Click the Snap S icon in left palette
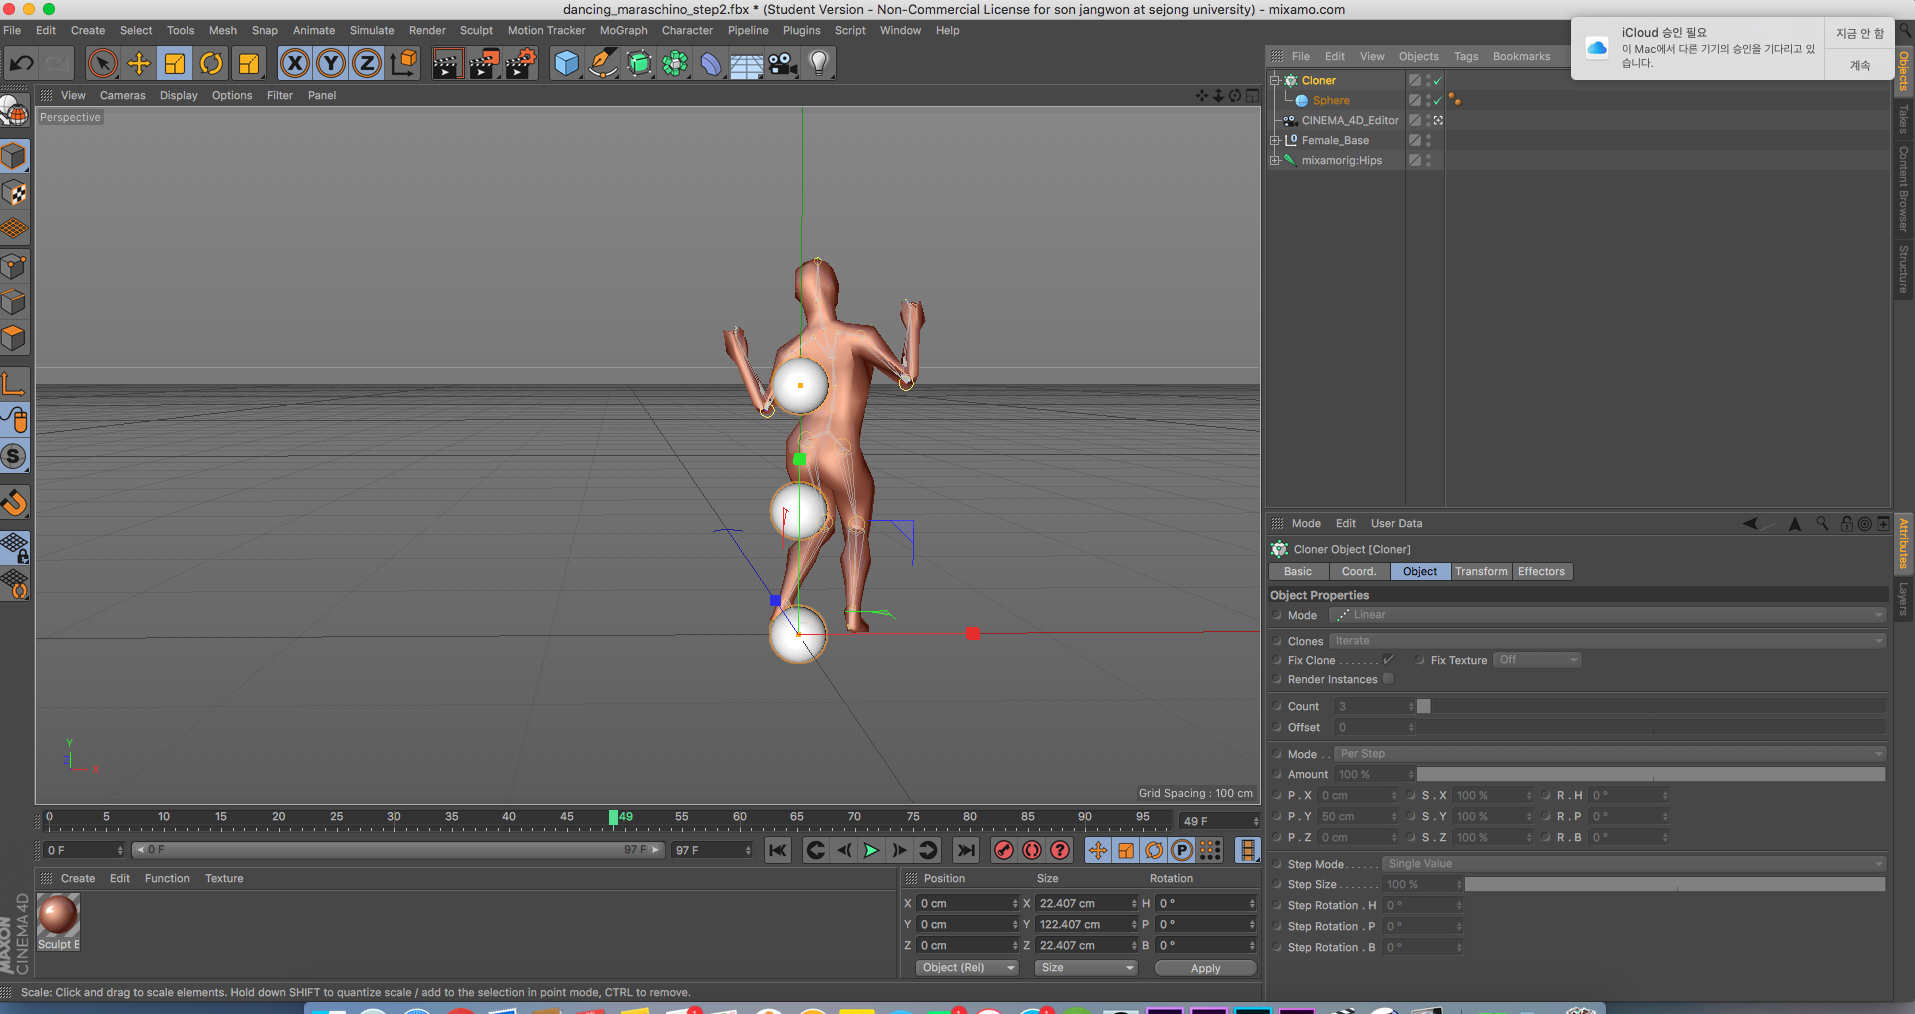The image size is (1915, 1014). (14, 457)
